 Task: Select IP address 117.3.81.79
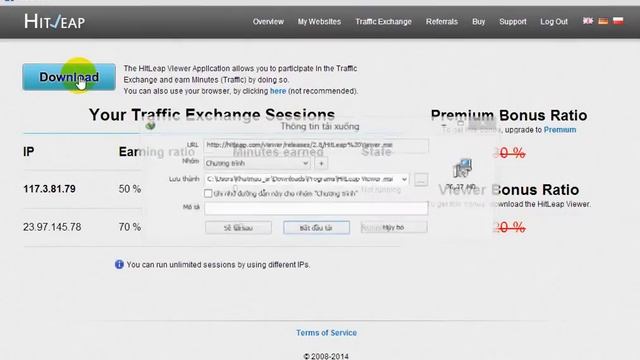click(49, 189)
